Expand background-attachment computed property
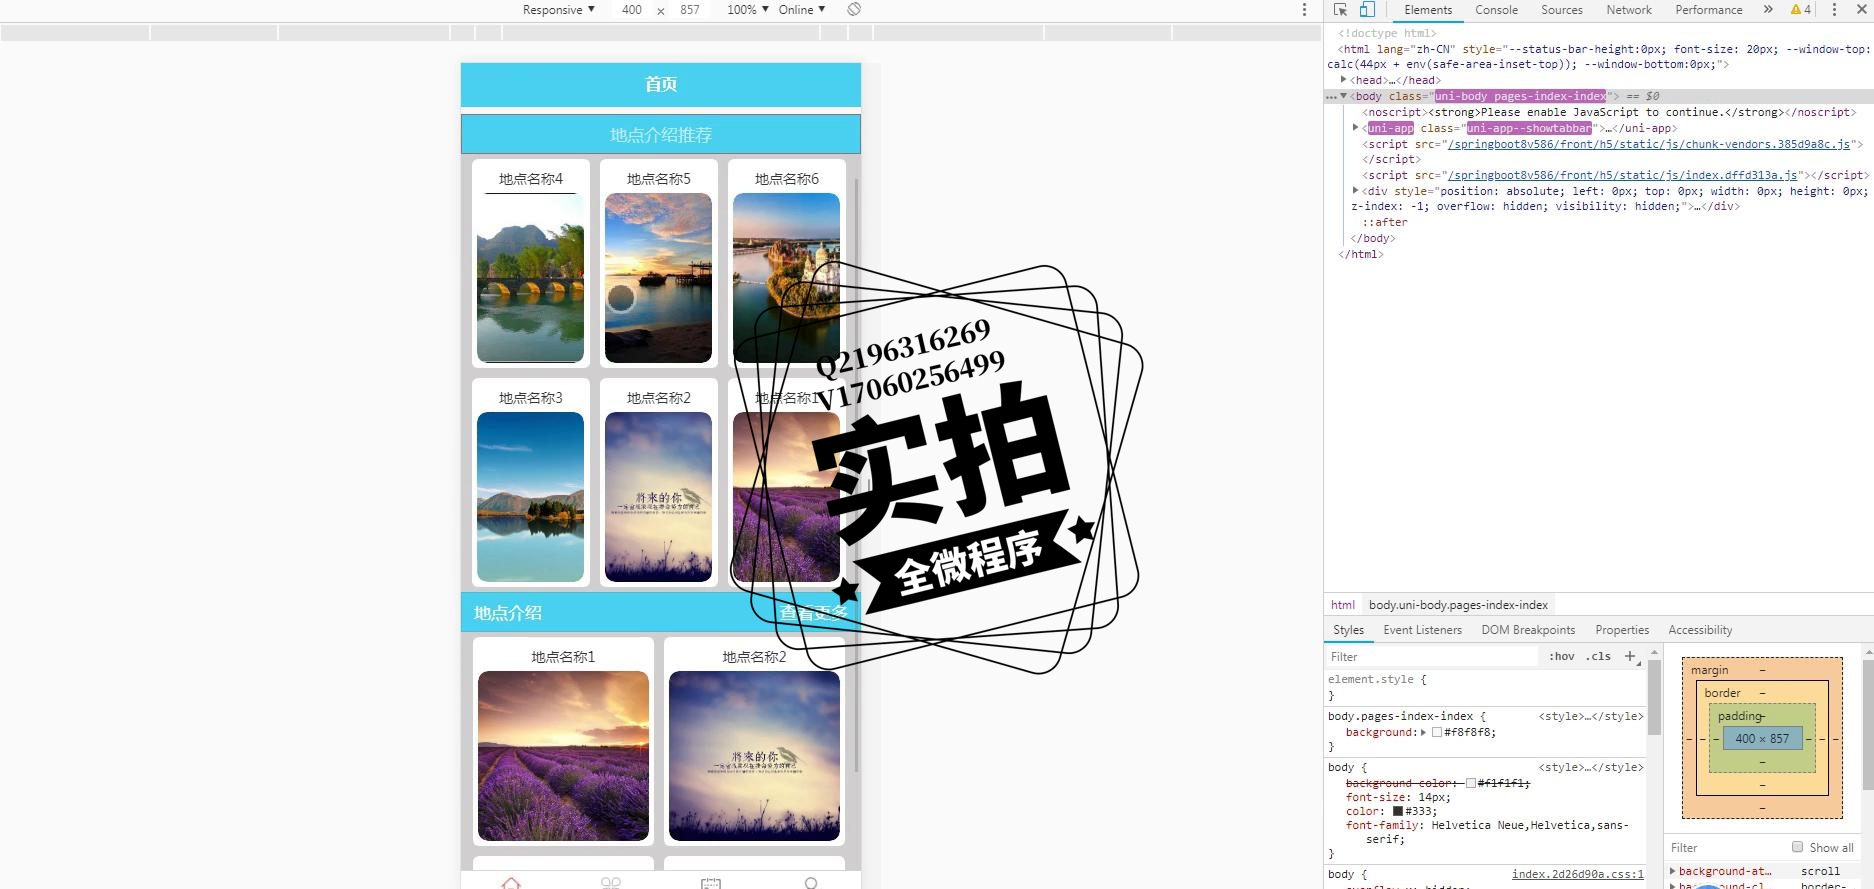The height and width of the screenshot is (889, 1874). coord(1673,871)
